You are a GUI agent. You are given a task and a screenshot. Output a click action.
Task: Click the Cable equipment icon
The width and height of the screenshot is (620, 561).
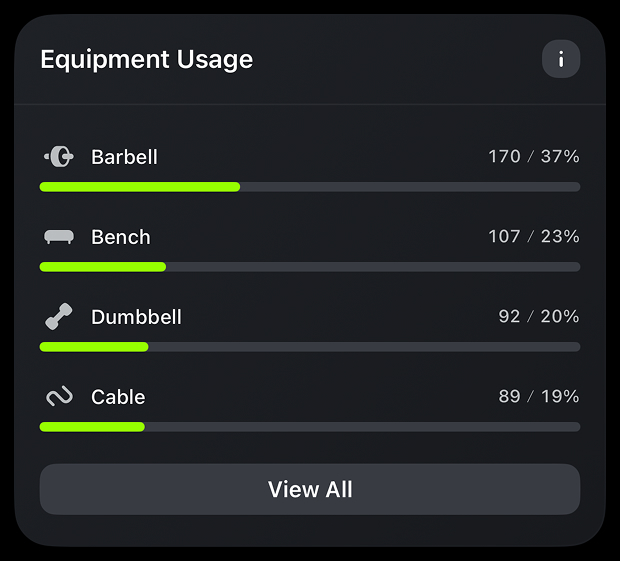[x=59, y=397]
